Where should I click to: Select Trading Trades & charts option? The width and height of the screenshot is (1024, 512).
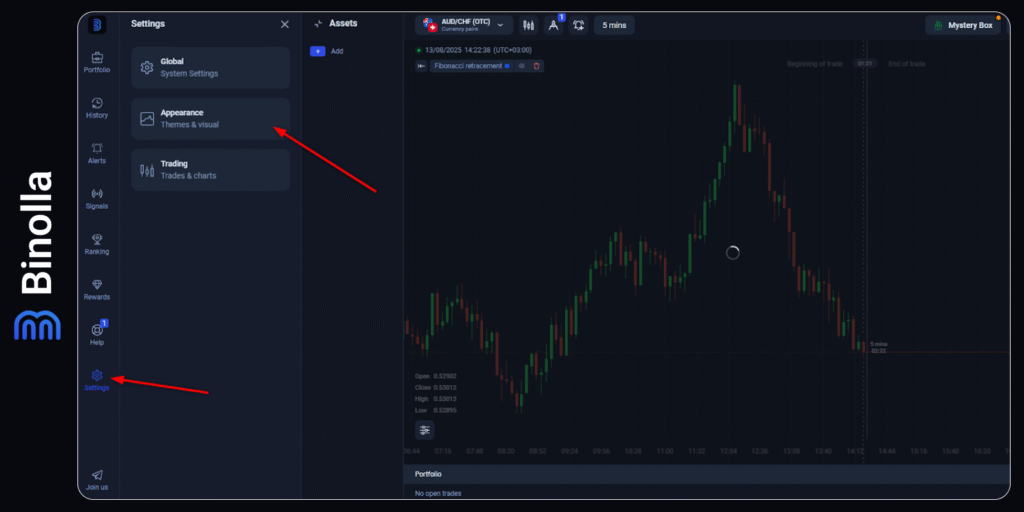point(210,170)
